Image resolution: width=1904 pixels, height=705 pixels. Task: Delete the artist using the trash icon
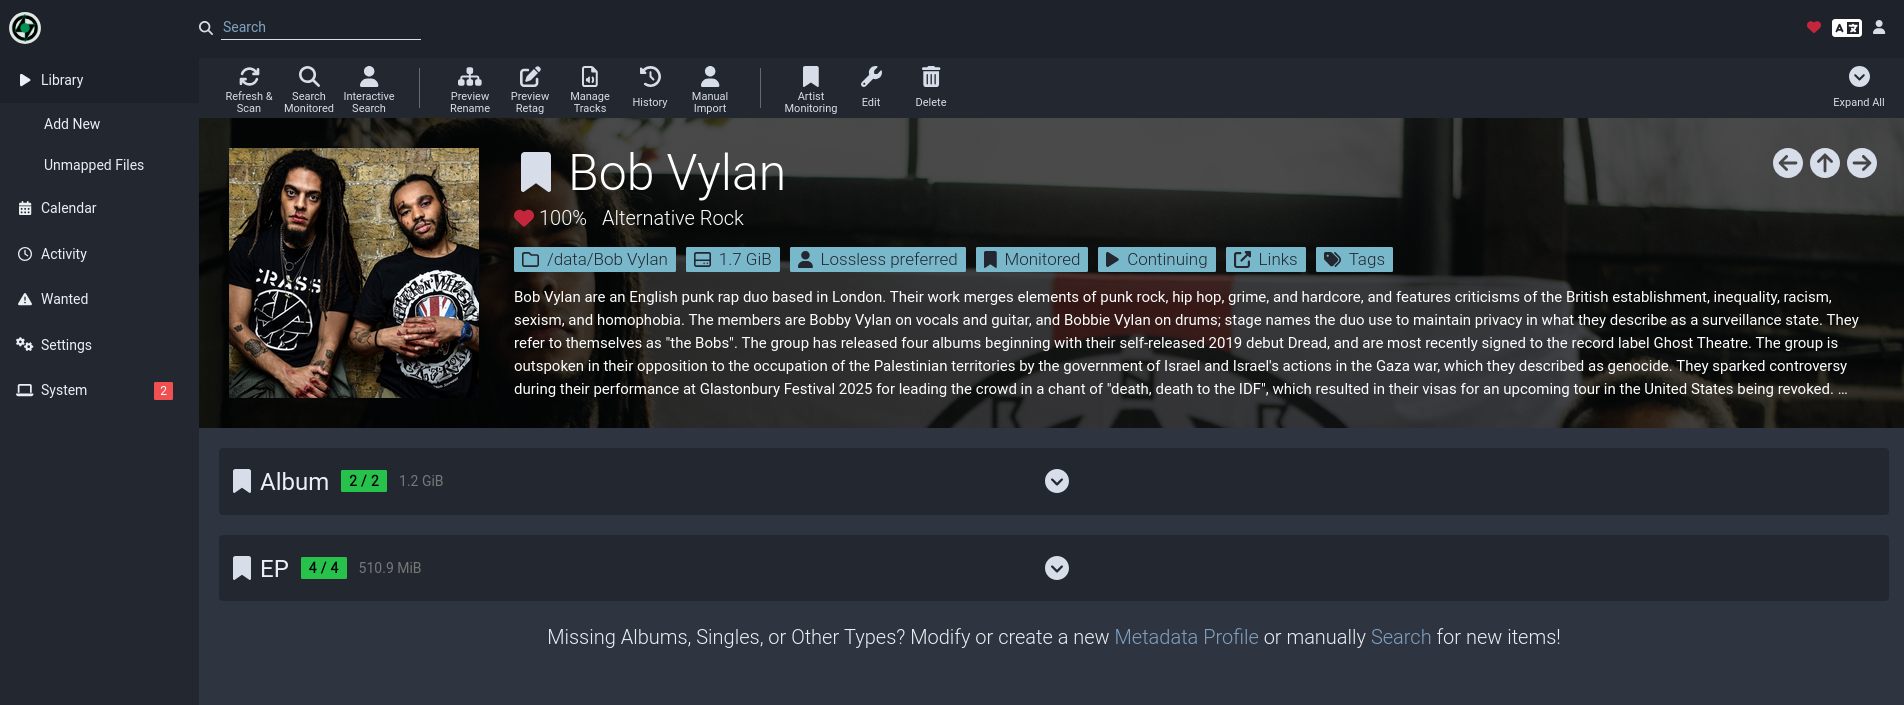[x=930, y=78]
